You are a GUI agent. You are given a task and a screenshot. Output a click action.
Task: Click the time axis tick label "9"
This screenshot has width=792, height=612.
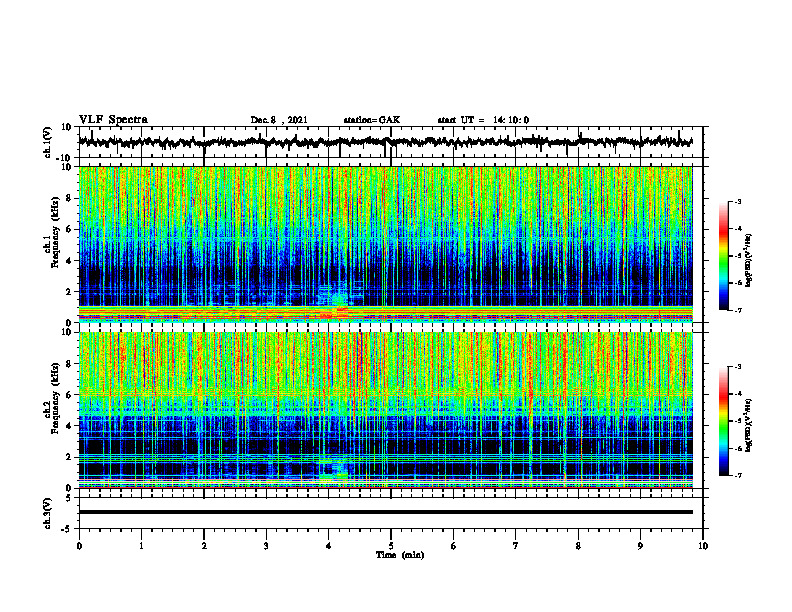pyautogui.click(x=640, y=546)
